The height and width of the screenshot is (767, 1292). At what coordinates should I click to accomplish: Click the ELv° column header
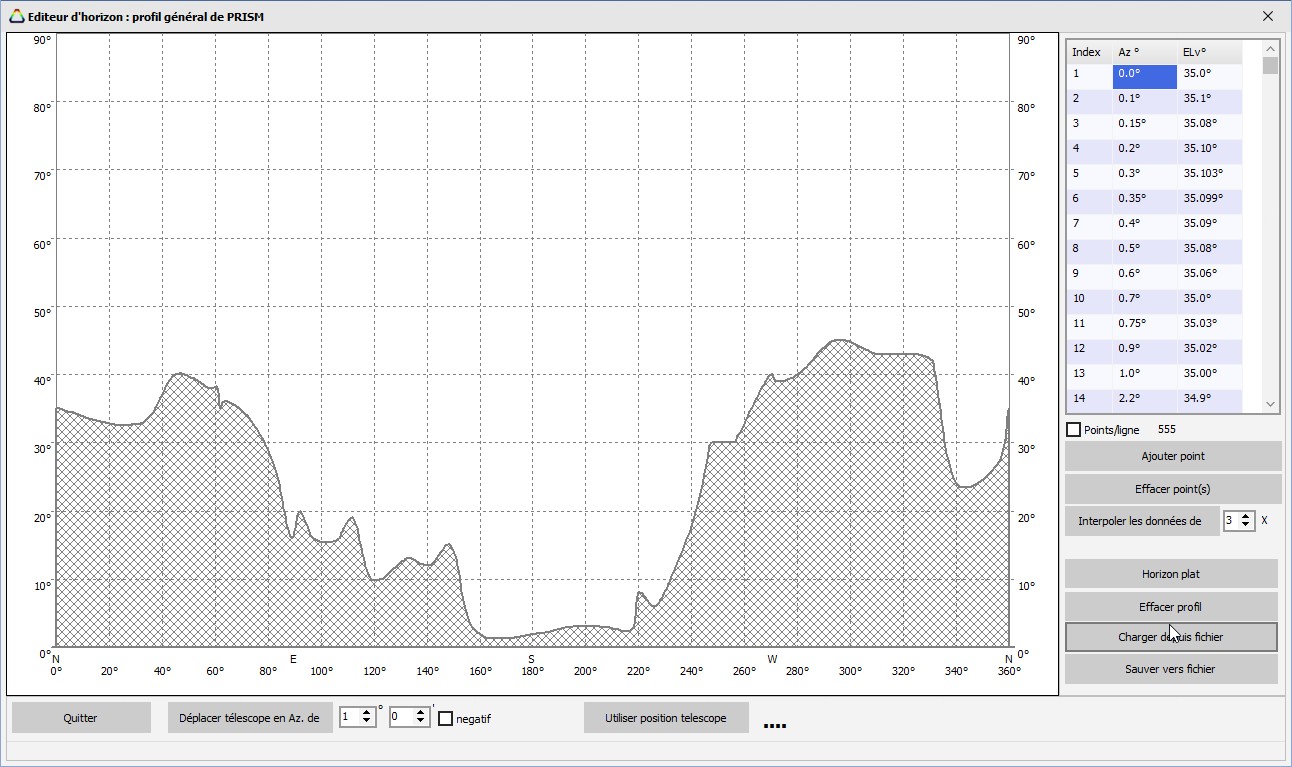point(1208,52)
